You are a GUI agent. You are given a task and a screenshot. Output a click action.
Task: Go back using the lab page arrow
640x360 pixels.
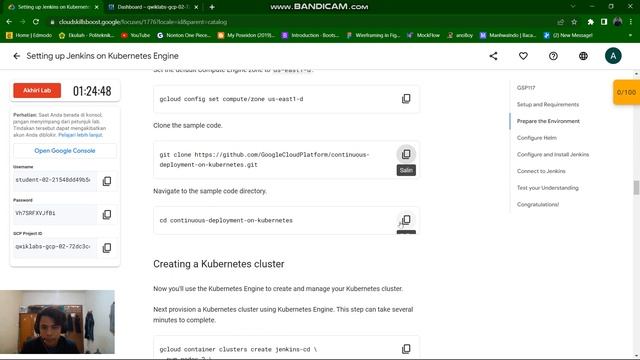[x=16, y=56]
